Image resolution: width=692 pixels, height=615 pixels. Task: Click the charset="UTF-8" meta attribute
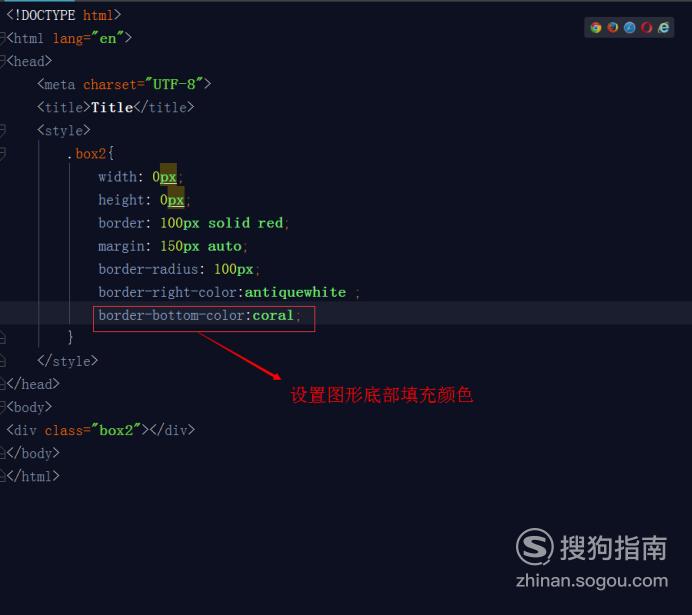pyautogui.click(x=143, y=84)
